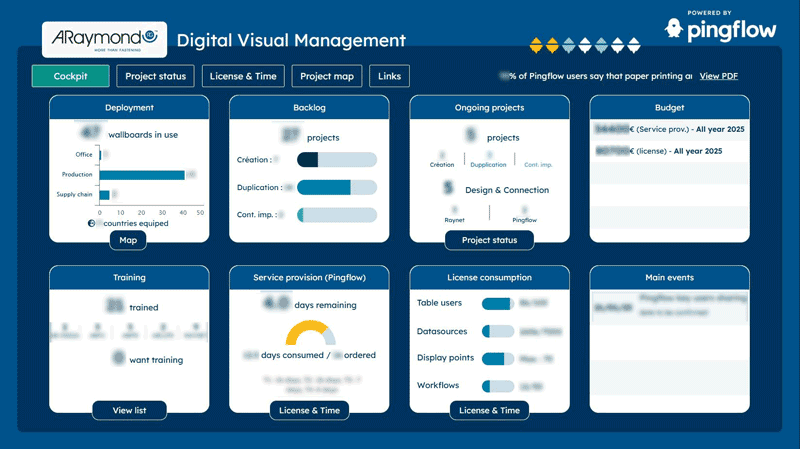Click the first orange diamond indicator
The height and width of the screenshot is (449, 800).
536,45
